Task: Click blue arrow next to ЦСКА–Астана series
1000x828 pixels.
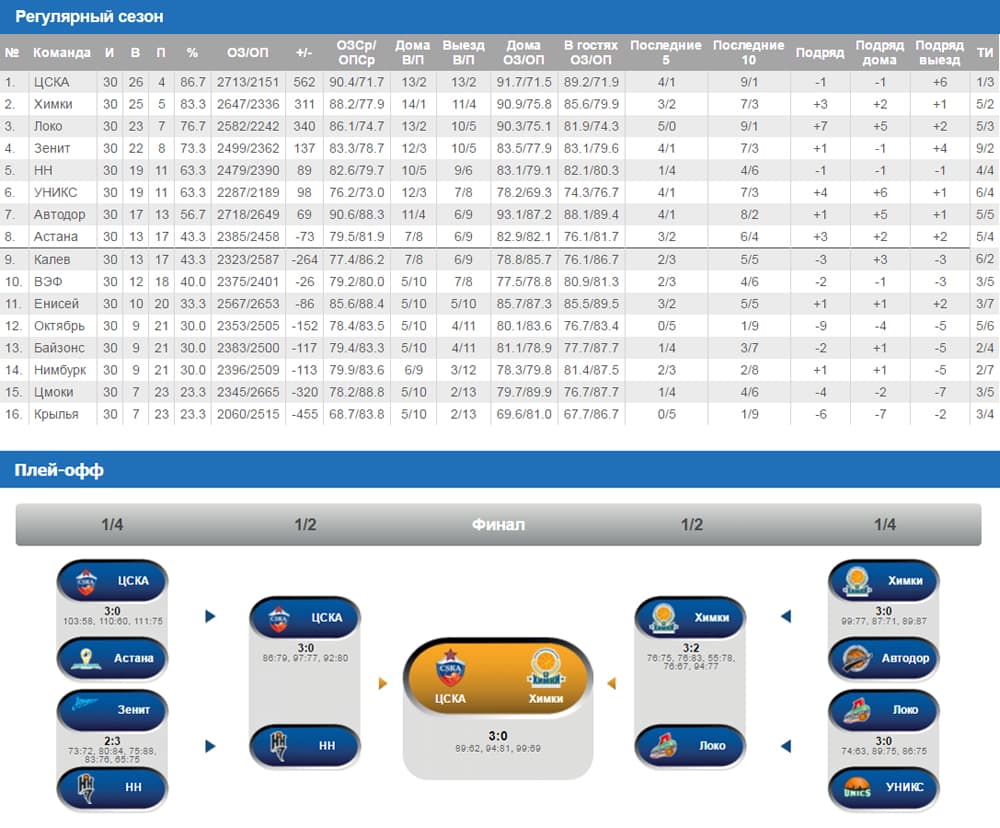Action: point(210,617)
